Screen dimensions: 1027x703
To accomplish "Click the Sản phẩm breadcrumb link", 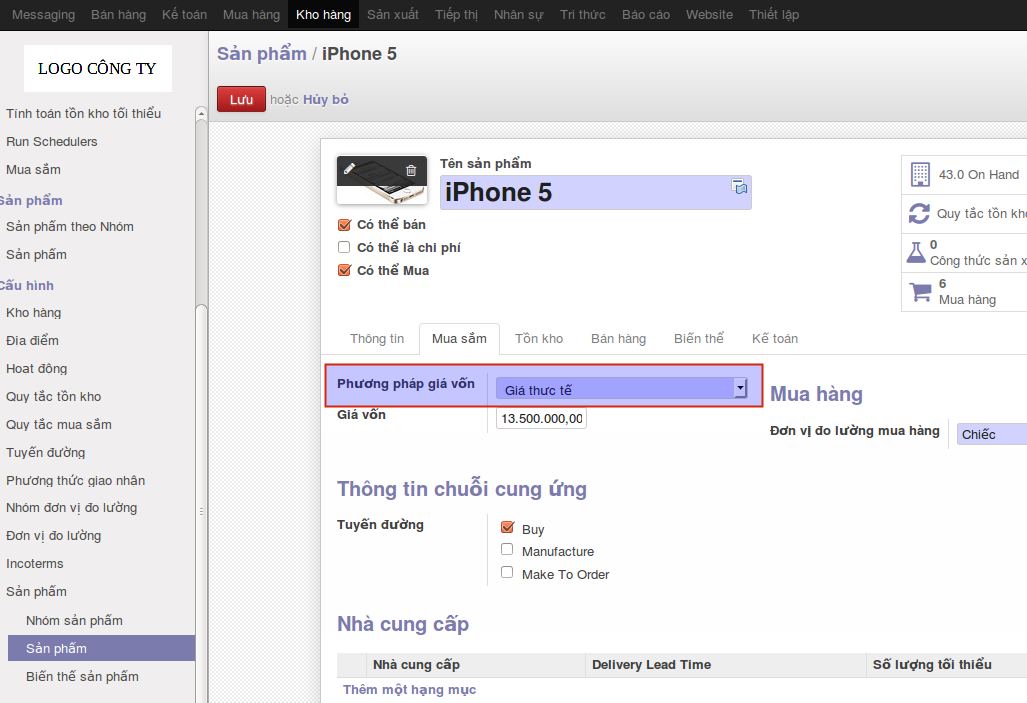I will point(262,54).
